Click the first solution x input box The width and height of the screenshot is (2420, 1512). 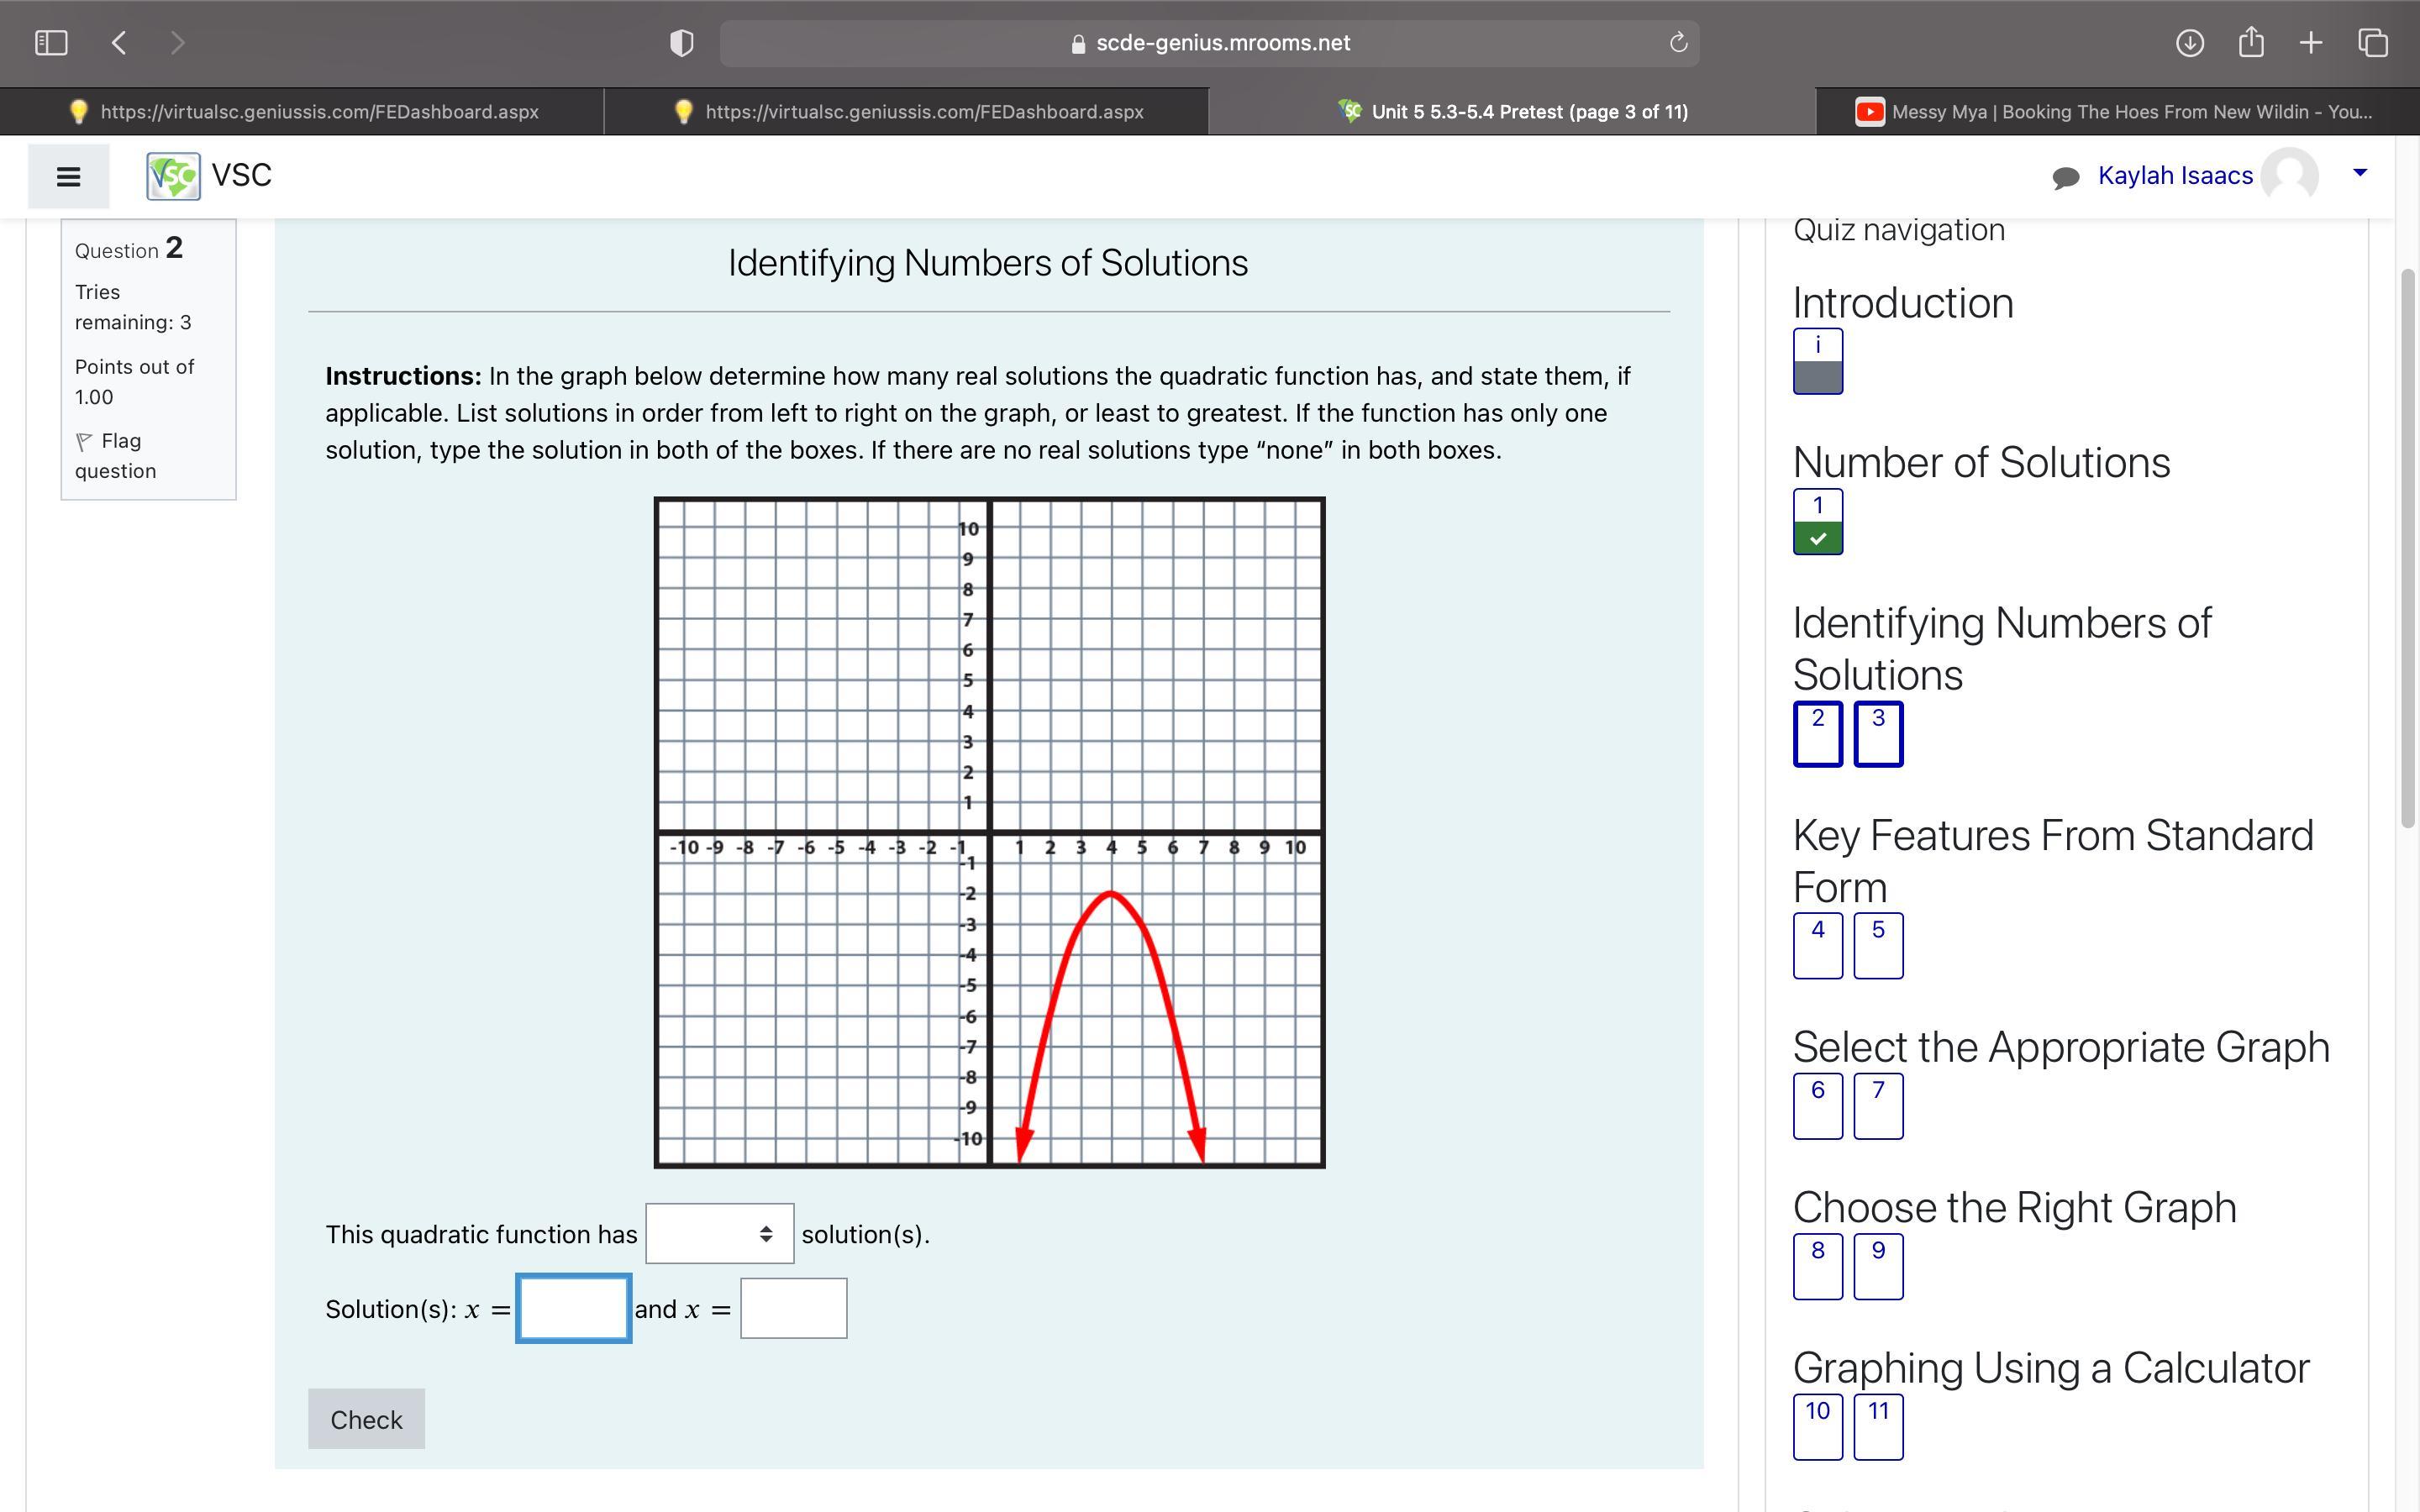(x=573, y=1308)
